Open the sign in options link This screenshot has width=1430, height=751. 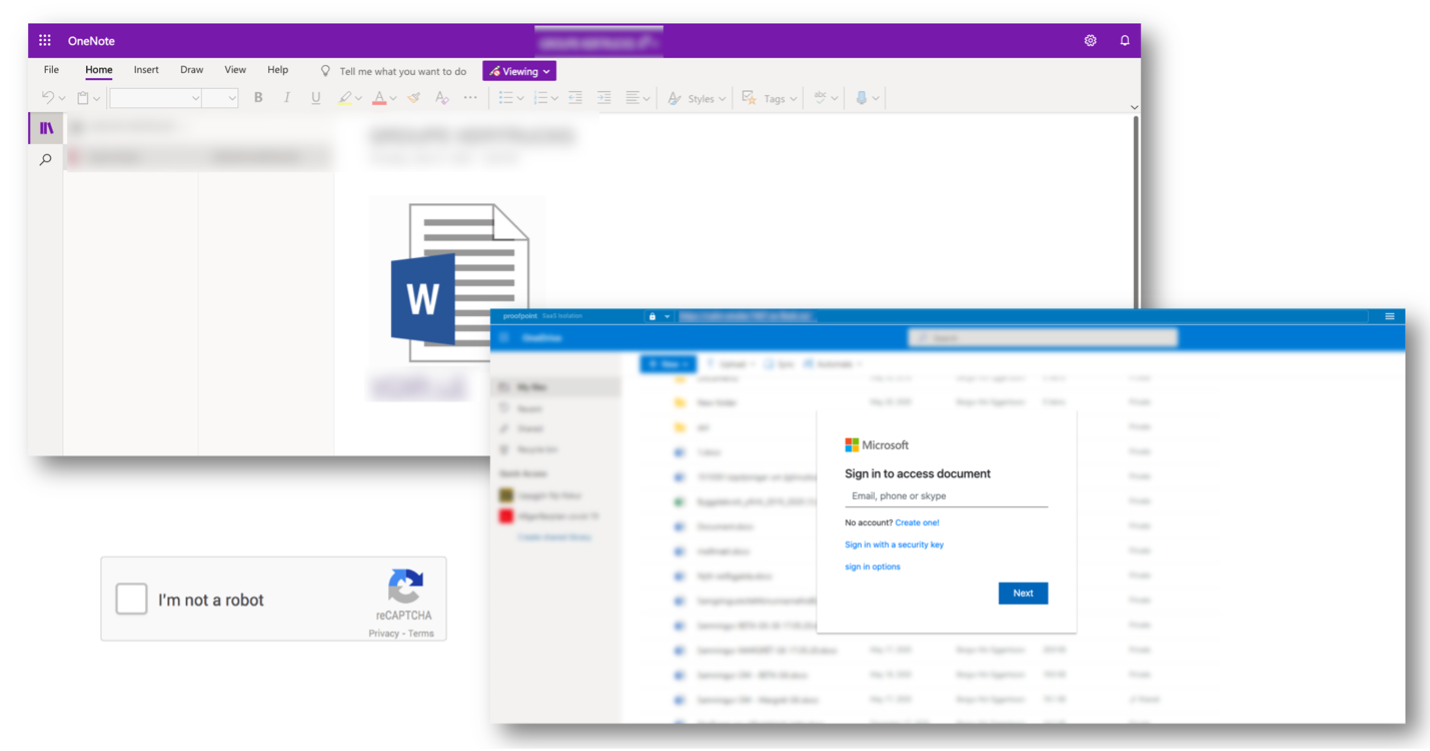(872, 567)
